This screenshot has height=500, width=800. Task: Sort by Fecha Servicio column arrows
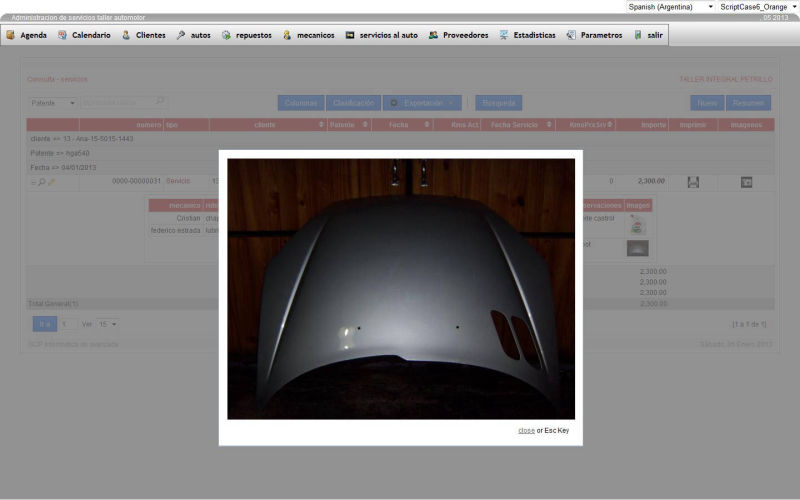coord(549,124)
